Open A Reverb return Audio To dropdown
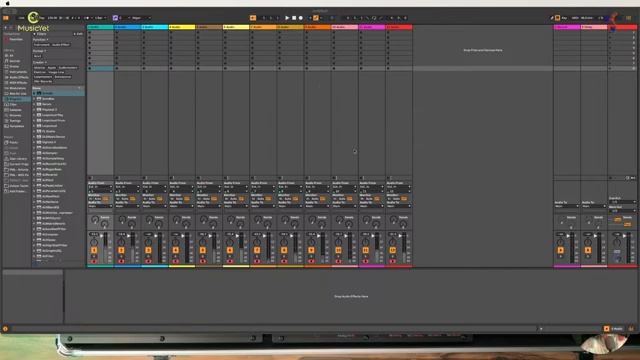640x360 pixels. click(567, 206)
